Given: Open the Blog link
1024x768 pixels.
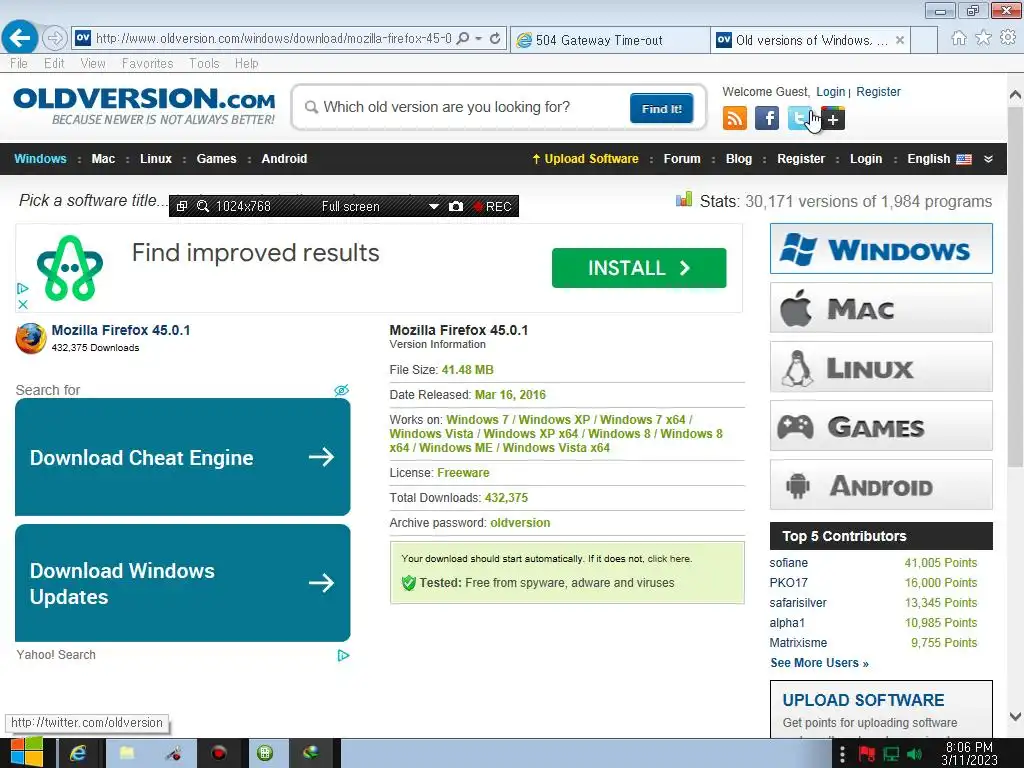Looking at the screenshot, I should [x=739, y=159].
